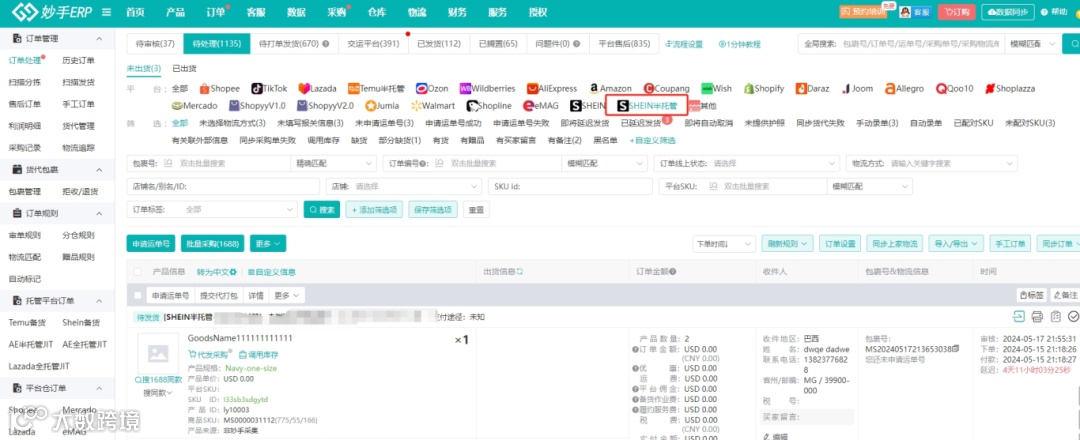Collapse the 托管平台订单 sidebar section

point(99,301)
